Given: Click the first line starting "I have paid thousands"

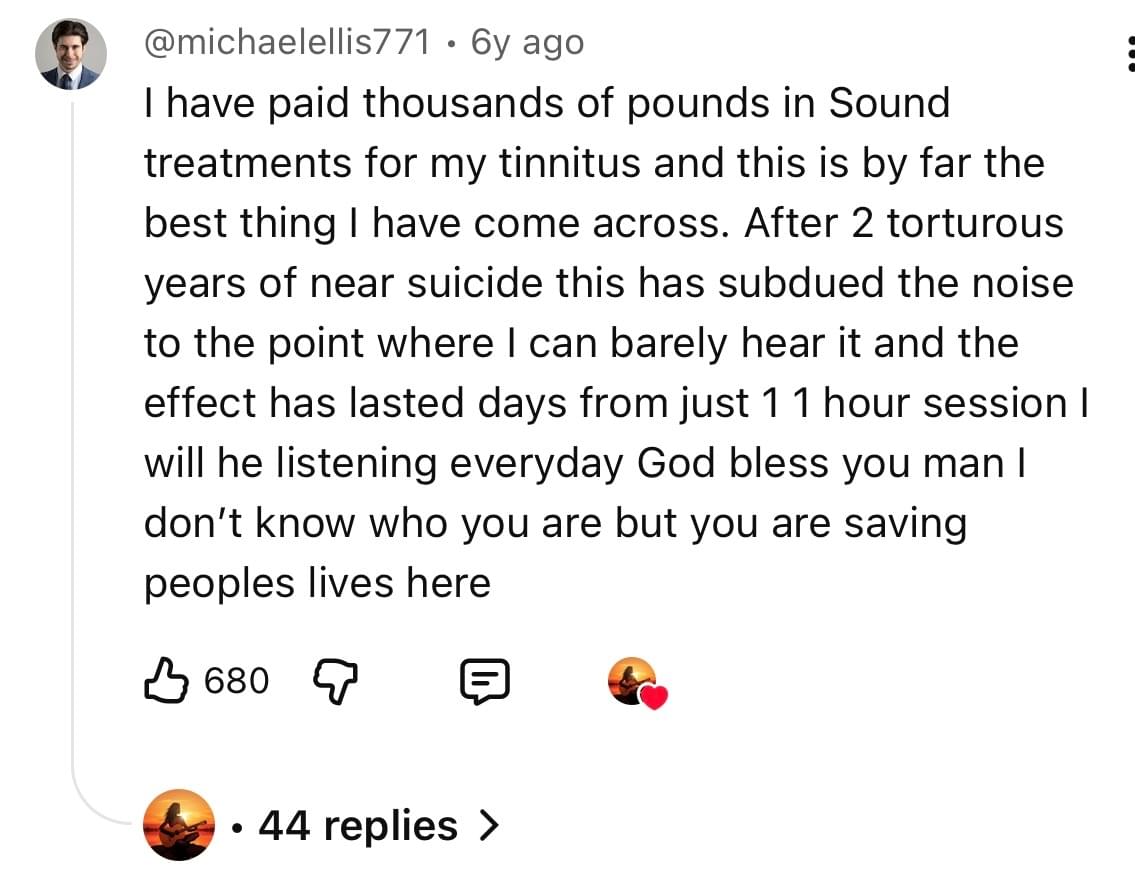Looking at the screenshot, I should click(x=546, y=103).
